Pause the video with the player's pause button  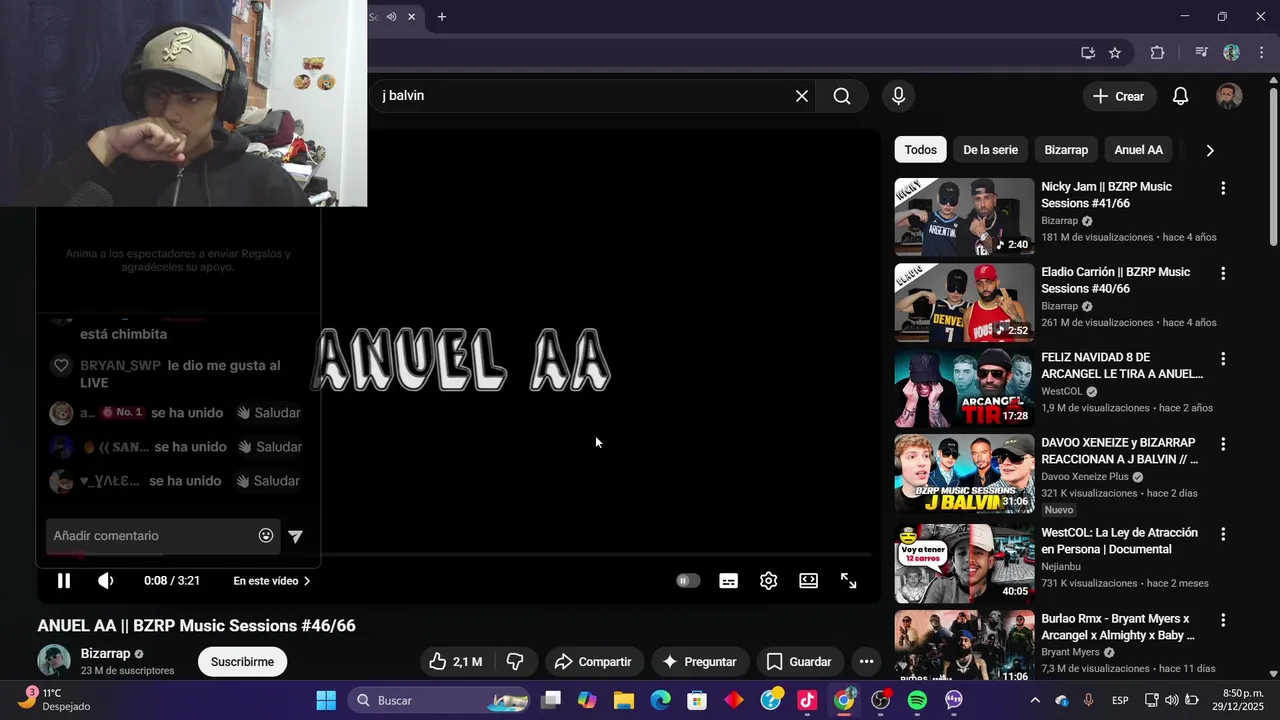click(64, 581)
